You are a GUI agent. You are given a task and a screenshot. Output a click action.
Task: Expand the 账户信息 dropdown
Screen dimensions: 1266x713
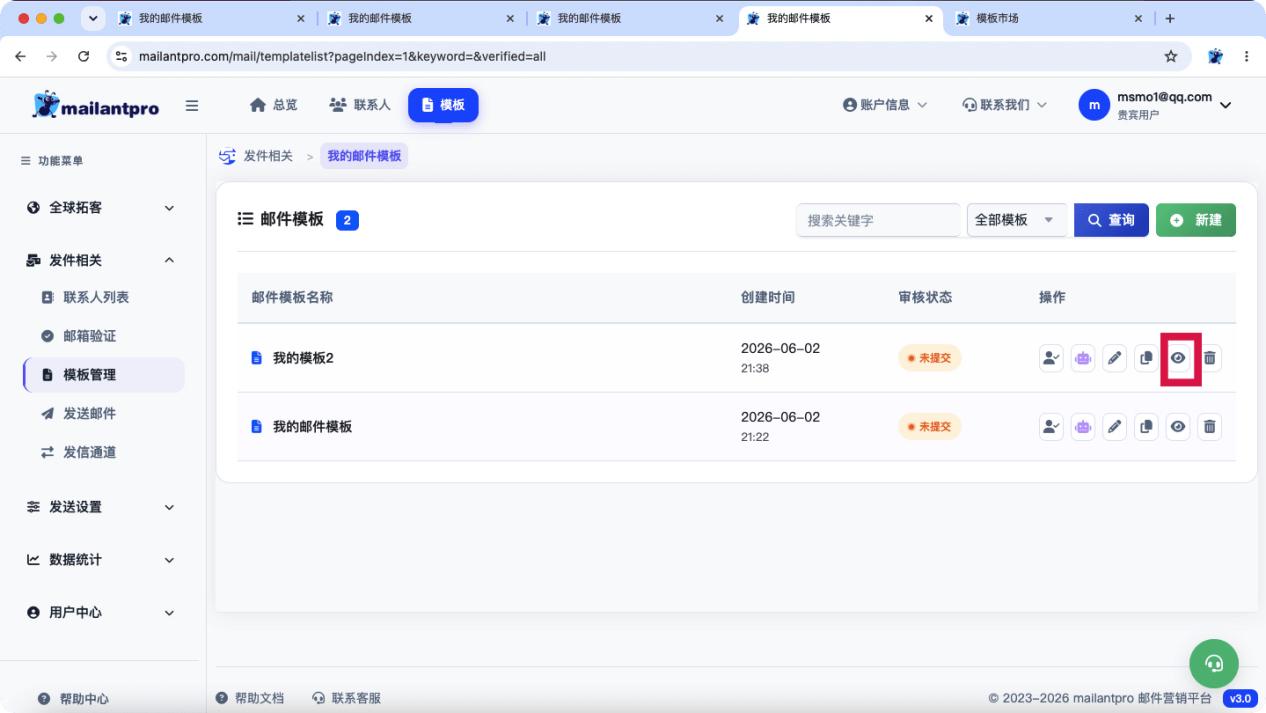click(x=885, y=105)
